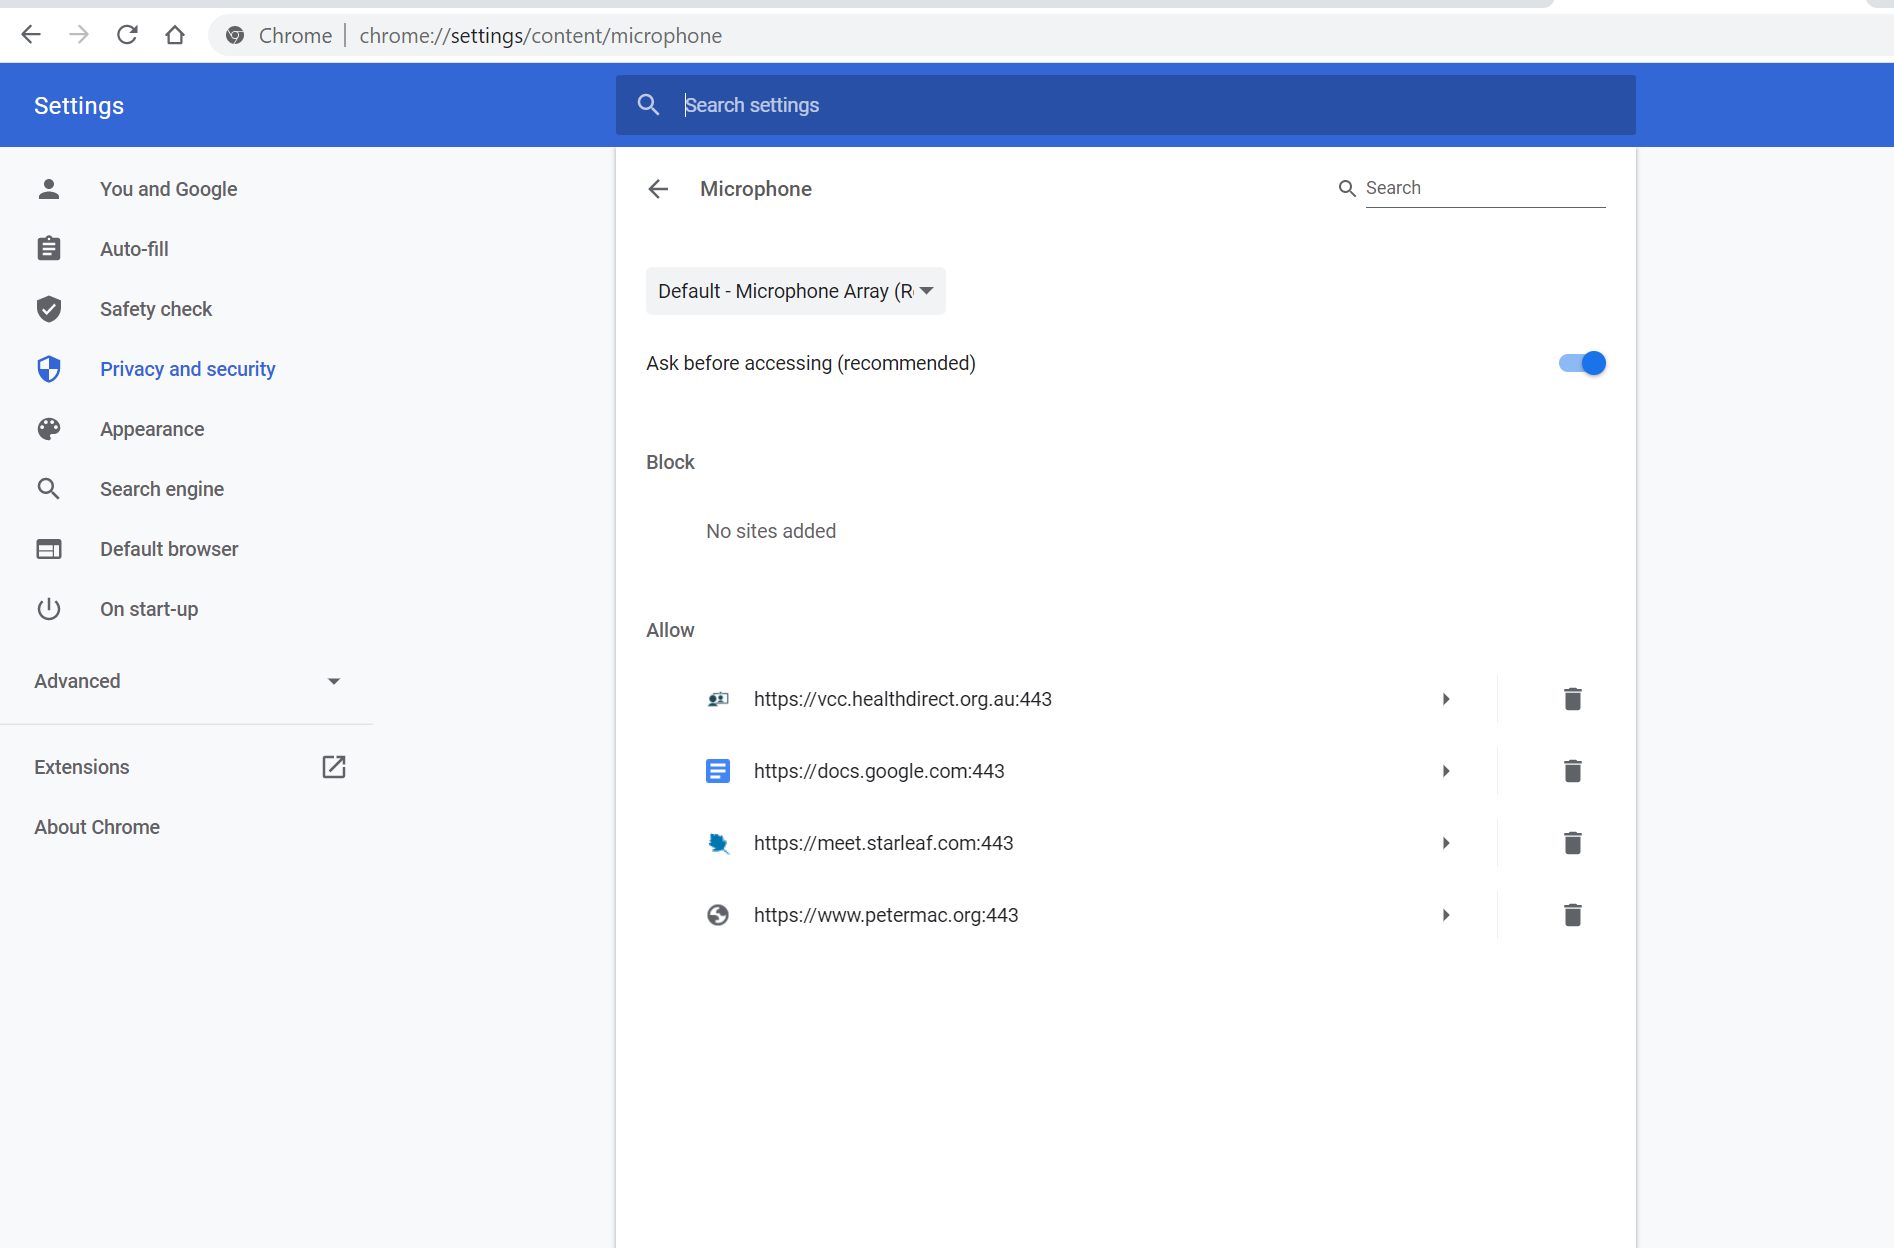Screen dimensions: 1894x1248
Task: Focus the Microphone site Search field
Action: pyautogui.click(x=1485, y=188)
